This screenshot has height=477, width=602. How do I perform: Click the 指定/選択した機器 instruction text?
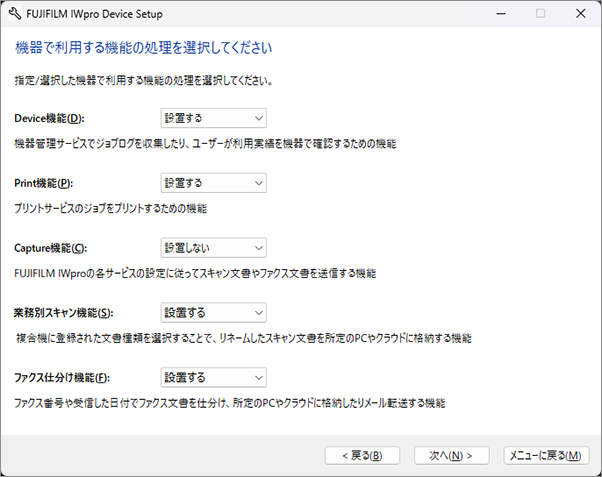pos(144,81)
